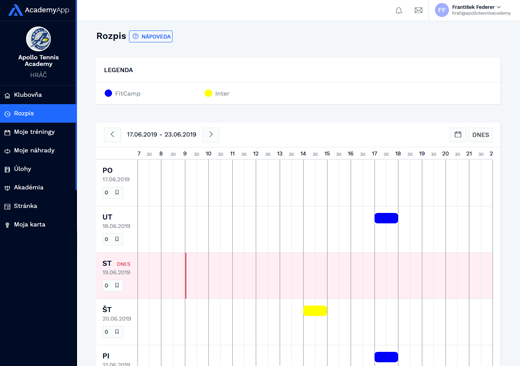Open the notifications bell icon
The height and width of the screenshot is (366, 520).
399,10
